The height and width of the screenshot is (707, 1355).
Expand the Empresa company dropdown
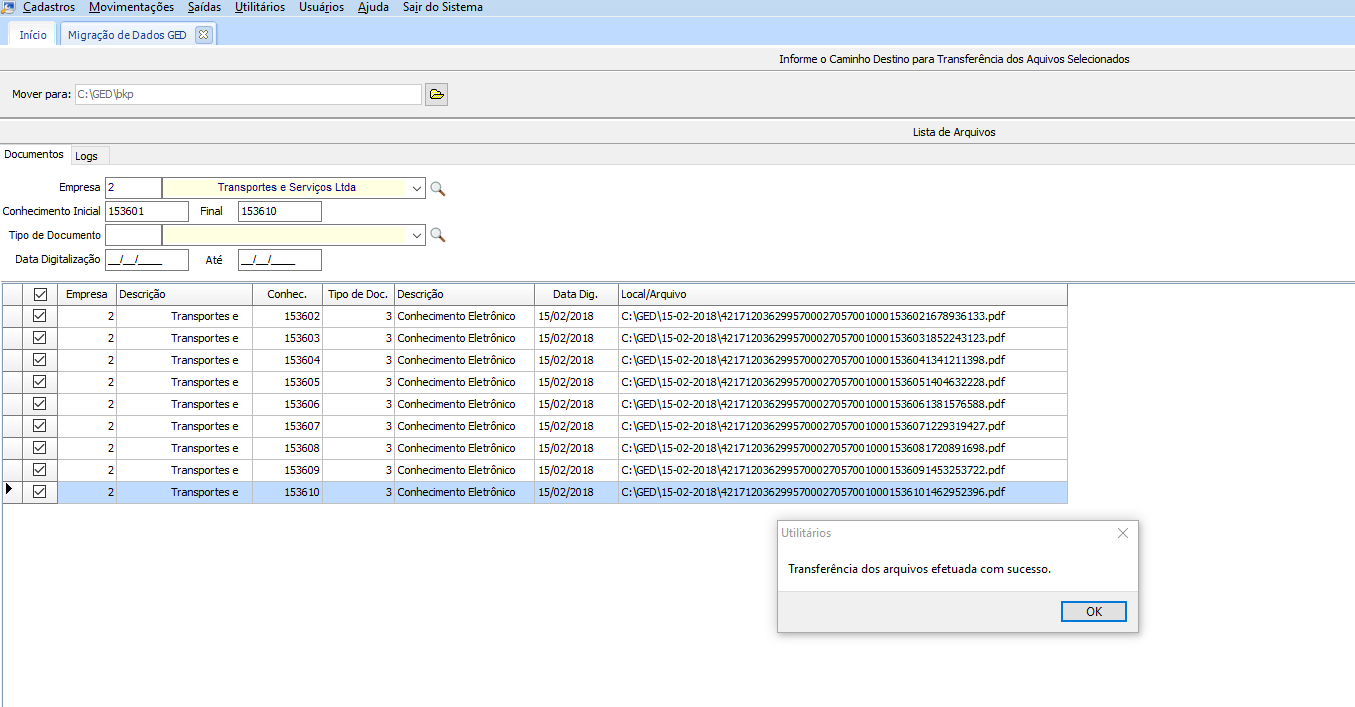coord(416,187)
